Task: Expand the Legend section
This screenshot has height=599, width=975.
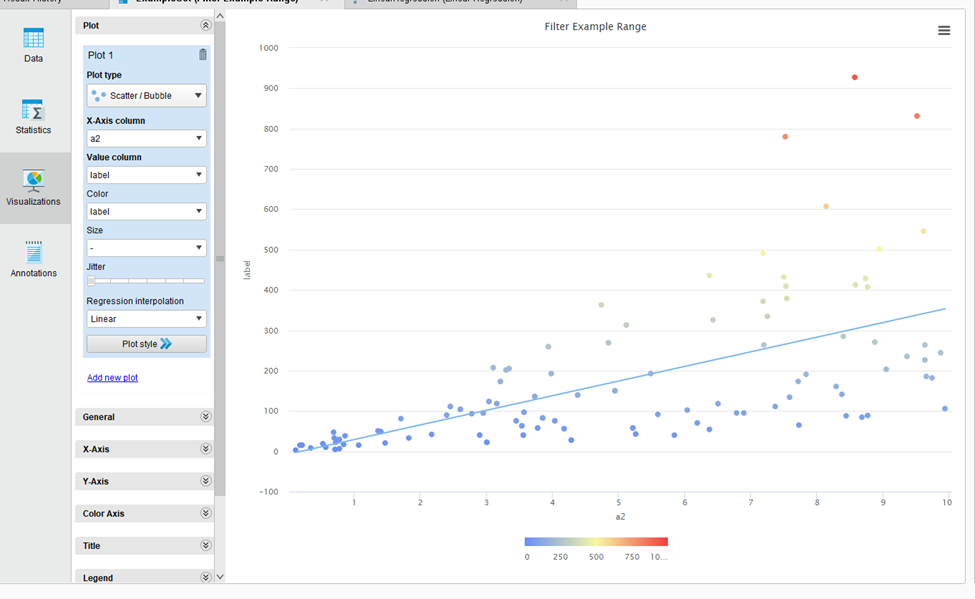Action: [144, 577]
